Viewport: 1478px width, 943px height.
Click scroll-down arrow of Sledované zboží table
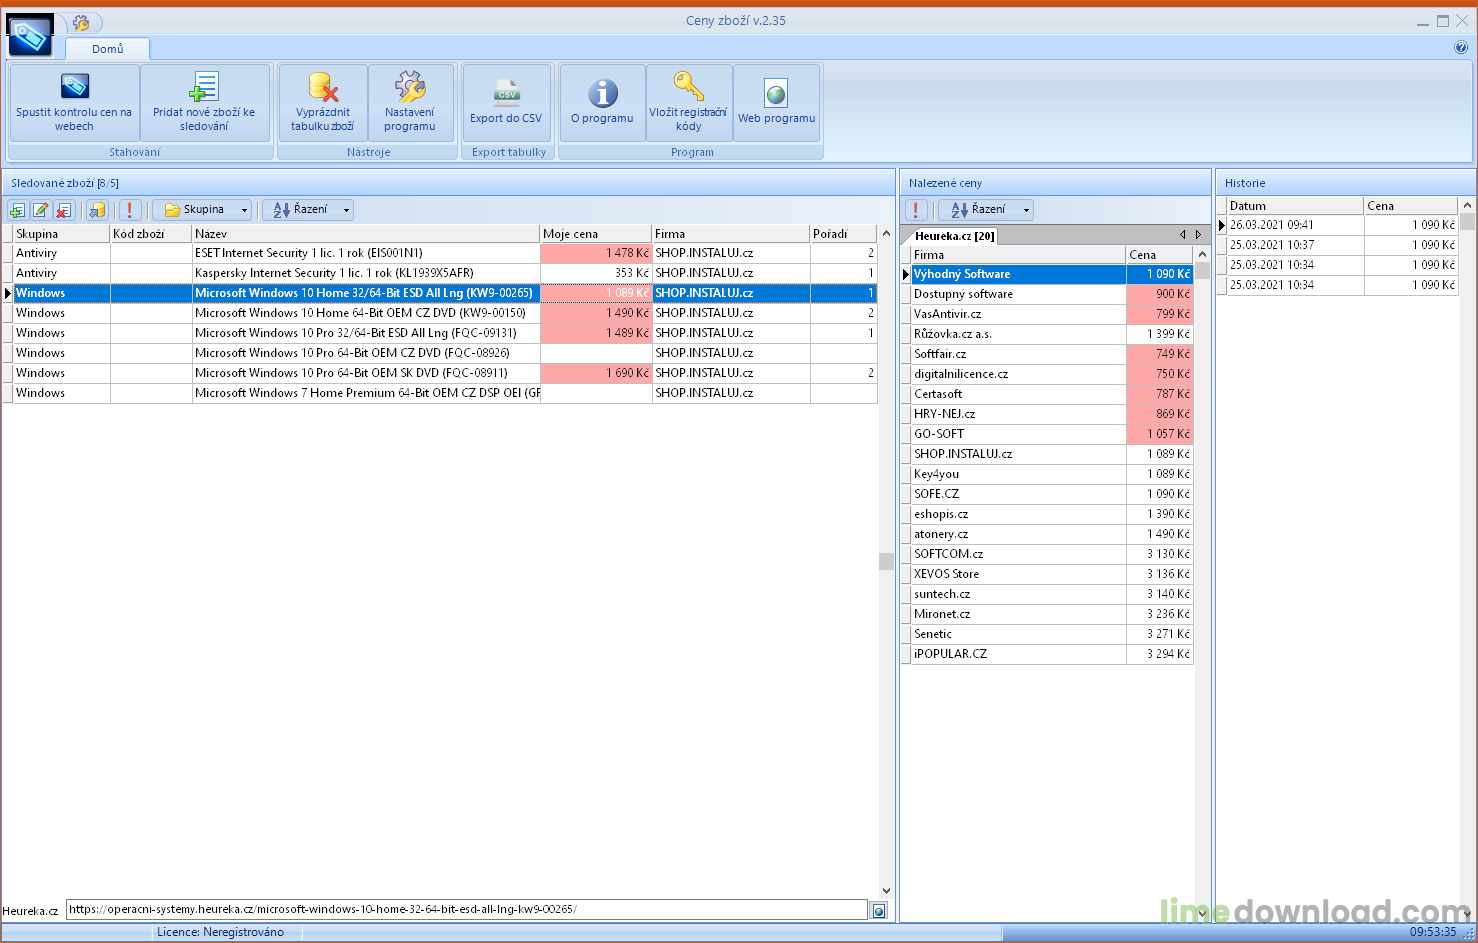886,891
